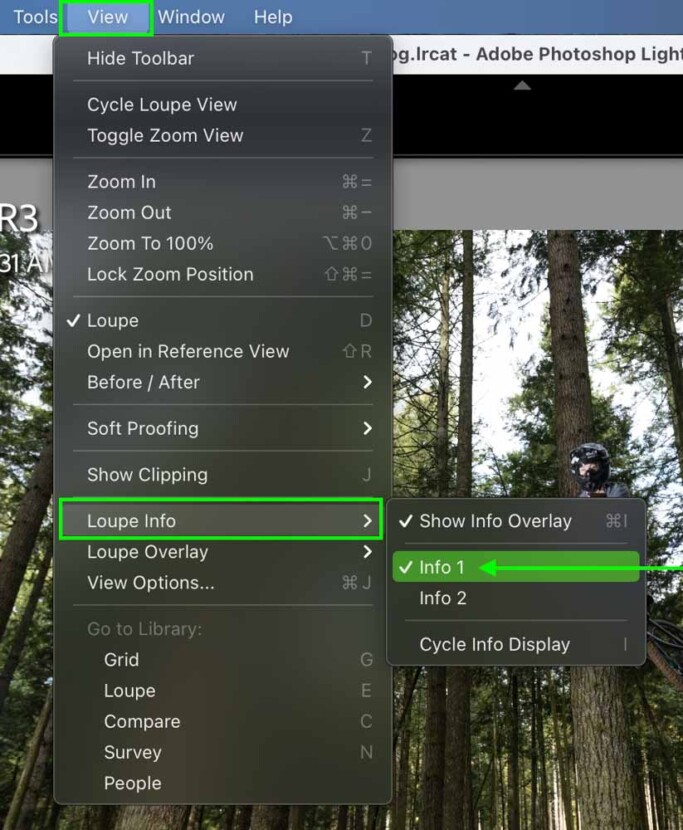Expand the Soft Proofing submenu
This screenshot has height=830, width=683.
(x=223, y=428)
